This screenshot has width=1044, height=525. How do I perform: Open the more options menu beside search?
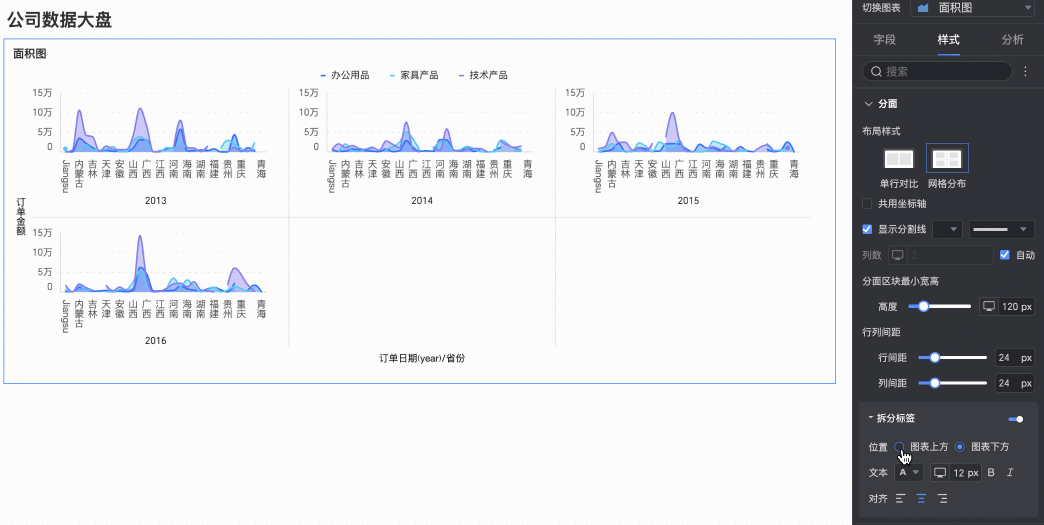coord(1025,72)
